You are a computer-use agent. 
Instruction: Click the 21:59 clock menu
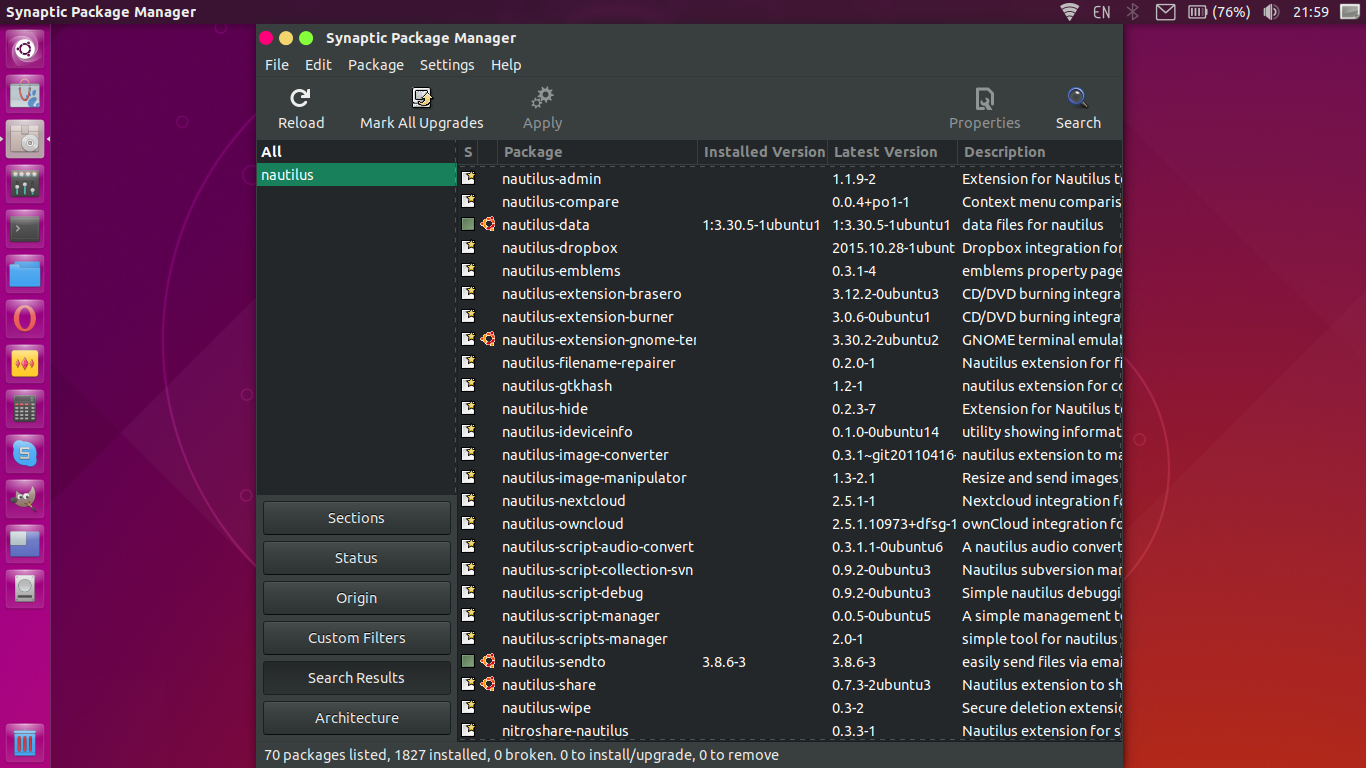[x=1310, y=12]
